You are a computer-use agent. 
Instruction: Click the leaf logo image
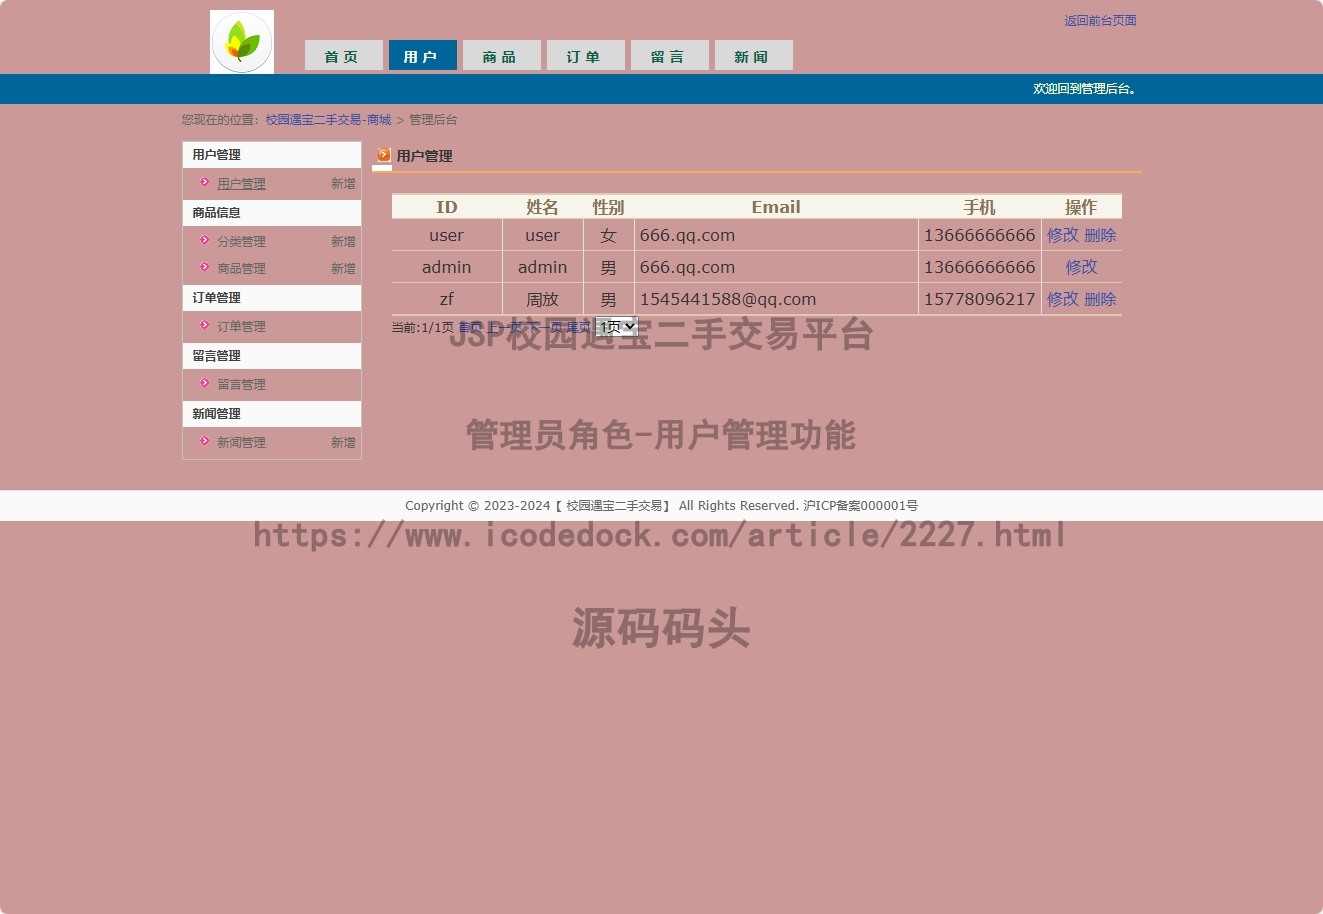pyautogui.click(x=242, y=42)
